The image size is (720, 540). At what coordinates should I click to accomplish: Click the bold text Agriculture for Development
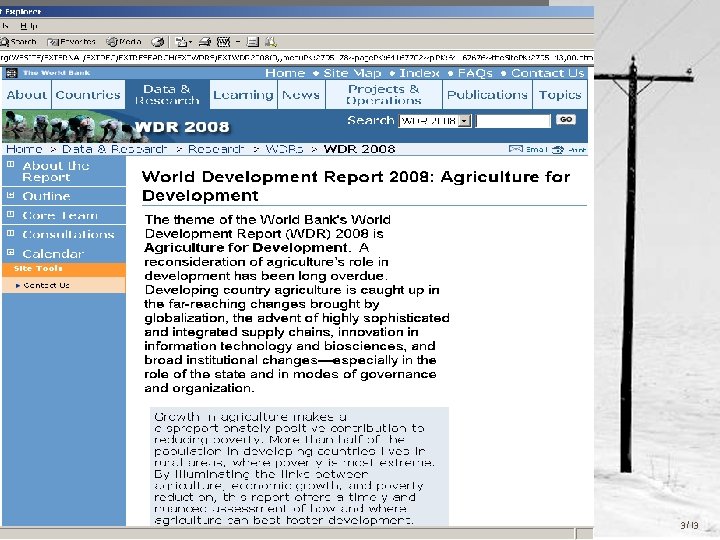(x=246, y=248)
